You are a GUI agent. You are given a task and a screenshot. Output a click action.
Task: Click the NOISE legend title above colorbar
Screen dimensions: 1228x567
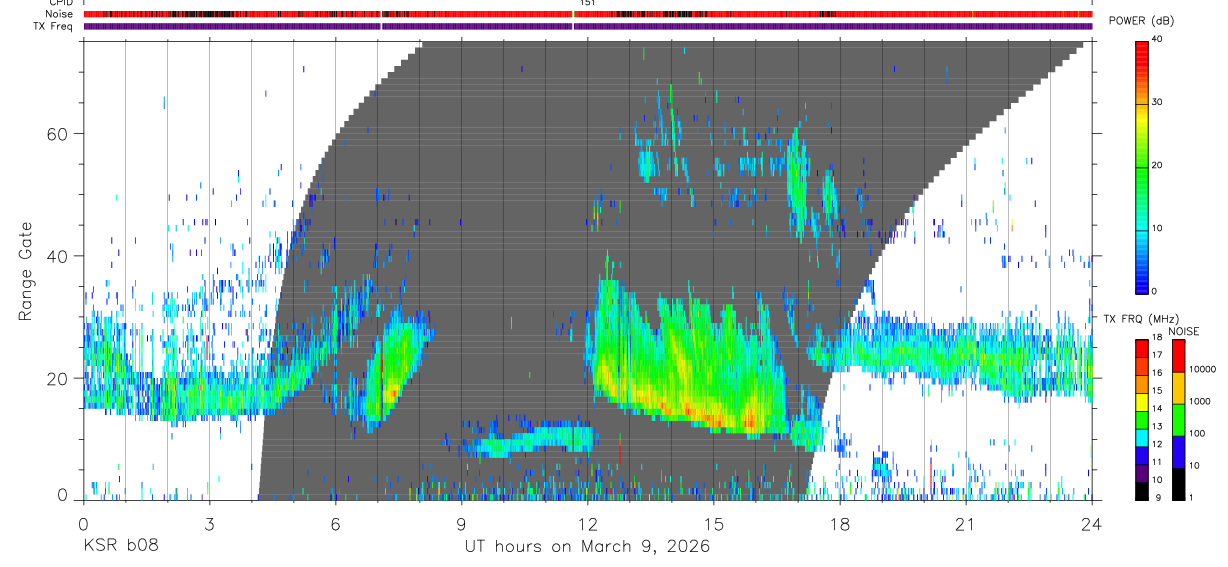1184,331
